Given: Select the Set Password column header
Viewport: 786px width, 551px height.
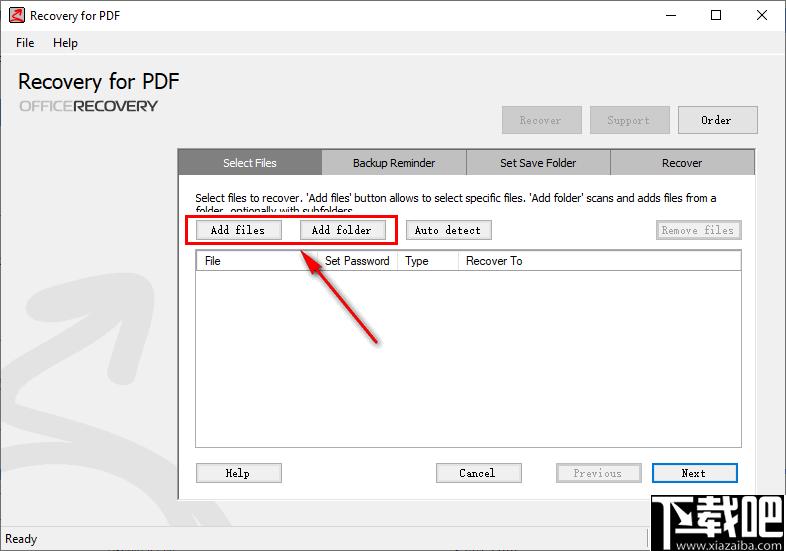Looking at the screenshot, I should pyautogui.click(x=357, y=261).
